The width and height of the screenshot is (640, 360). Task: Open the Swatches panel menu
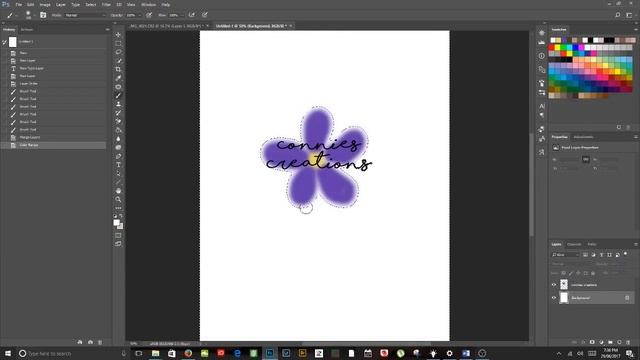click(636, 29)
